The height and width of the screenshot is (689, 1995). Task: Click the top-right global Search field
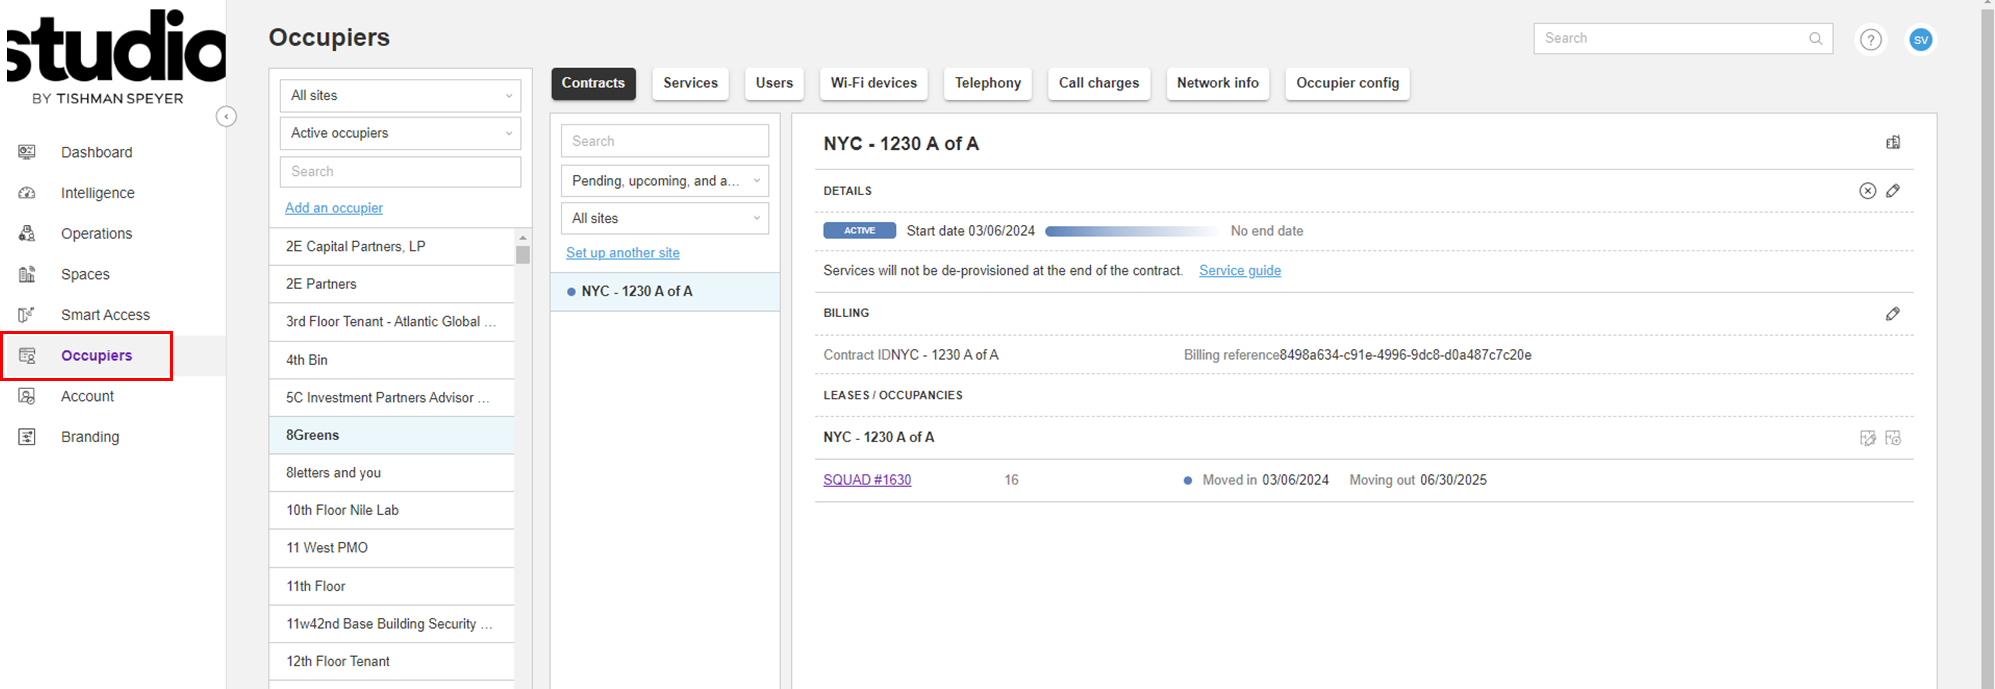(x=1673, y=39)
